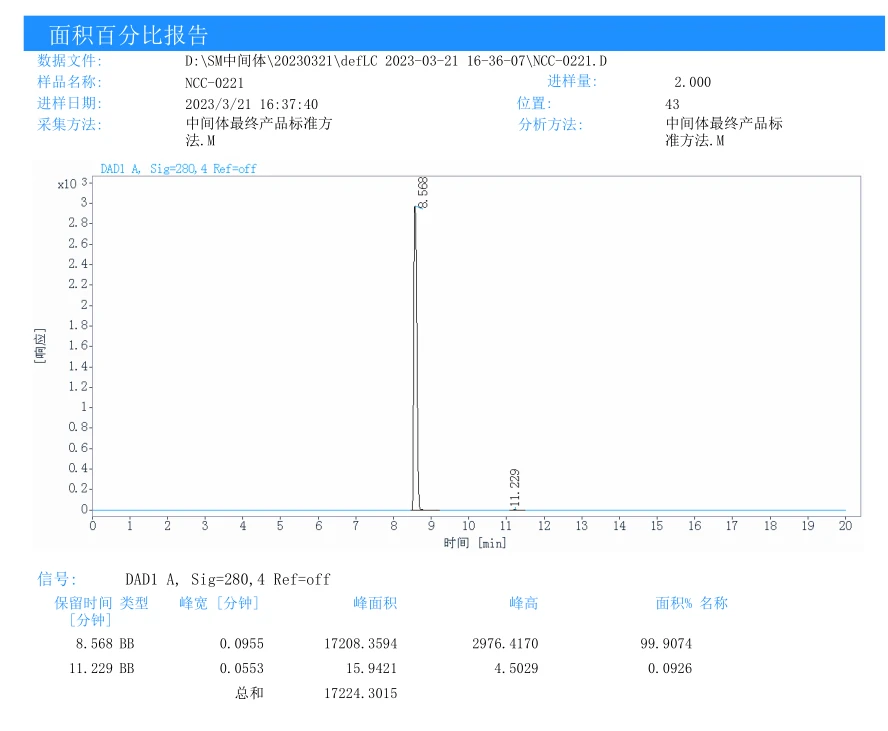Image resolution: width=888 pixels, height=731 pixels.
Task: Click the 响应 y-axis label
Action: (x=40, y=345)
